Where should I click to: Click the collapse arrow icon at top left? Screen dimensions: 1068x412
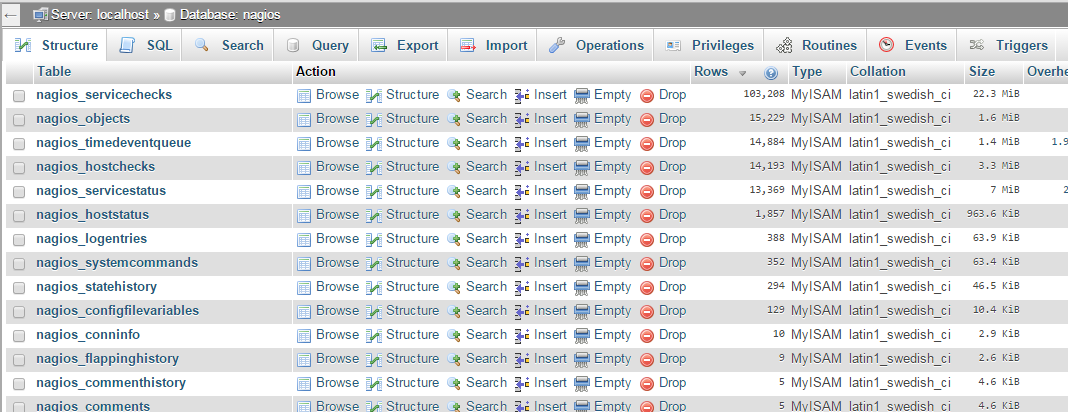click(x=12, y=15)
